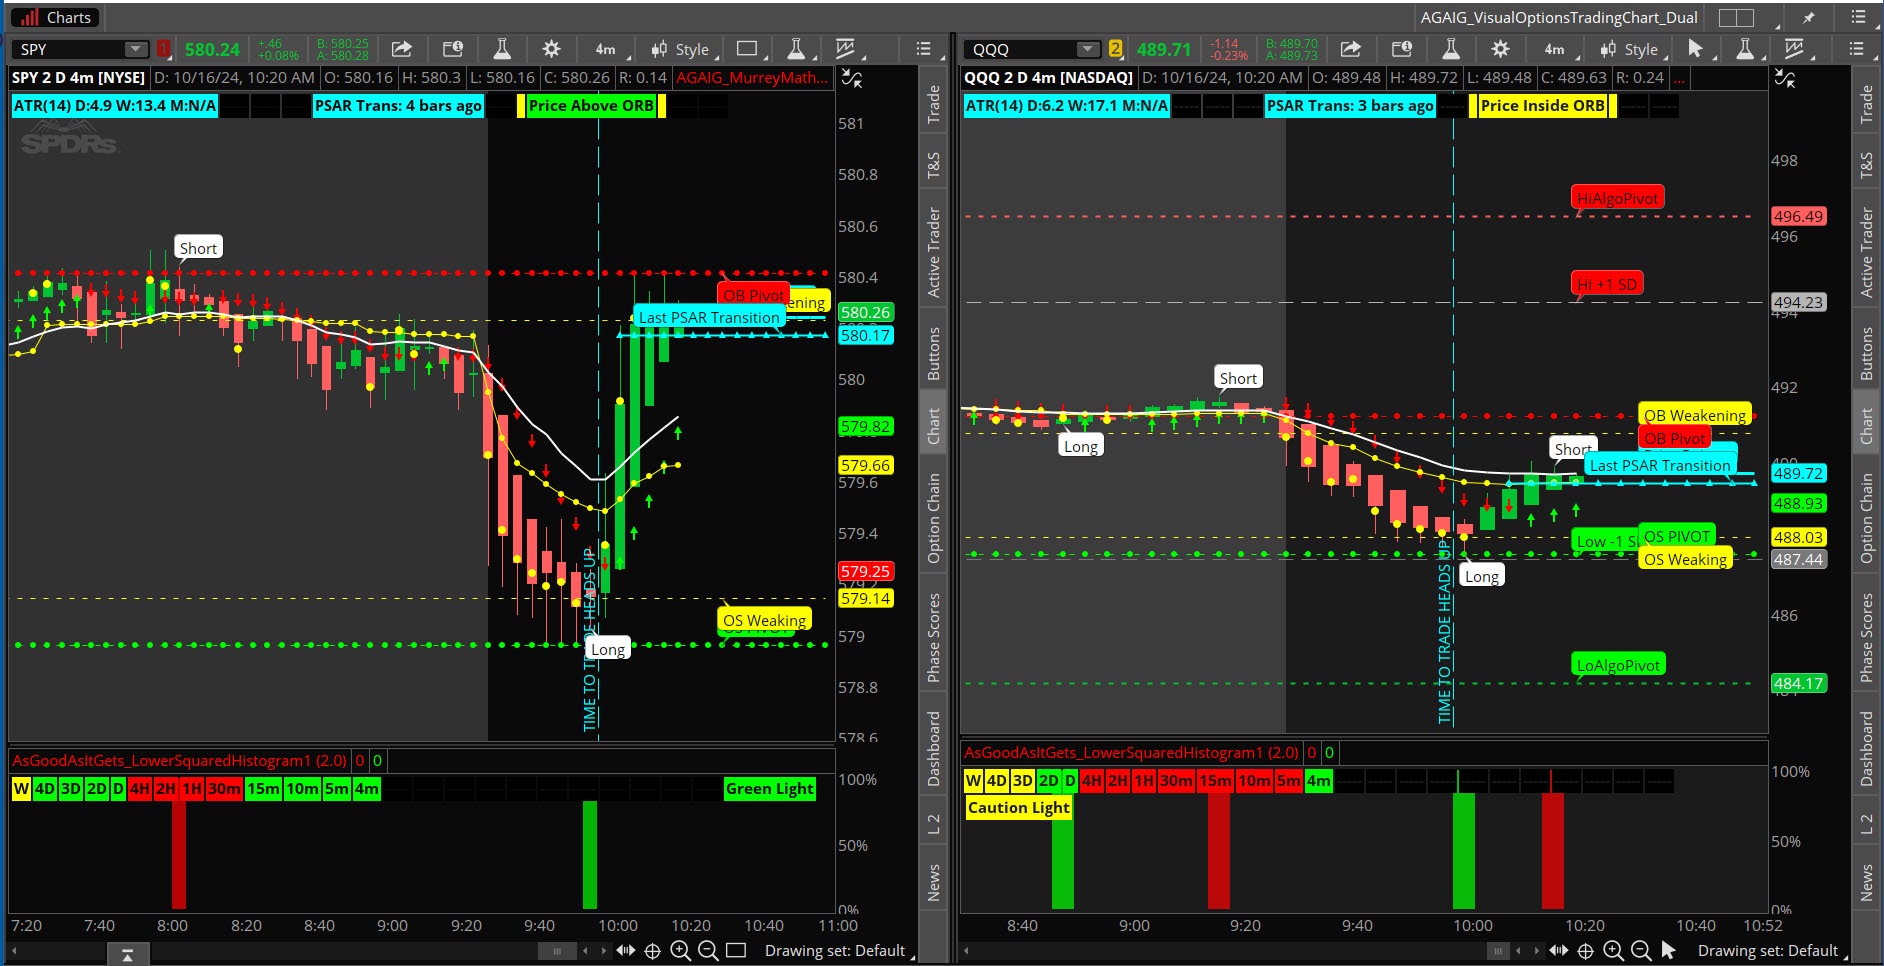
Task: Open SPY chart info panel icon
Action: pos(453,49)
